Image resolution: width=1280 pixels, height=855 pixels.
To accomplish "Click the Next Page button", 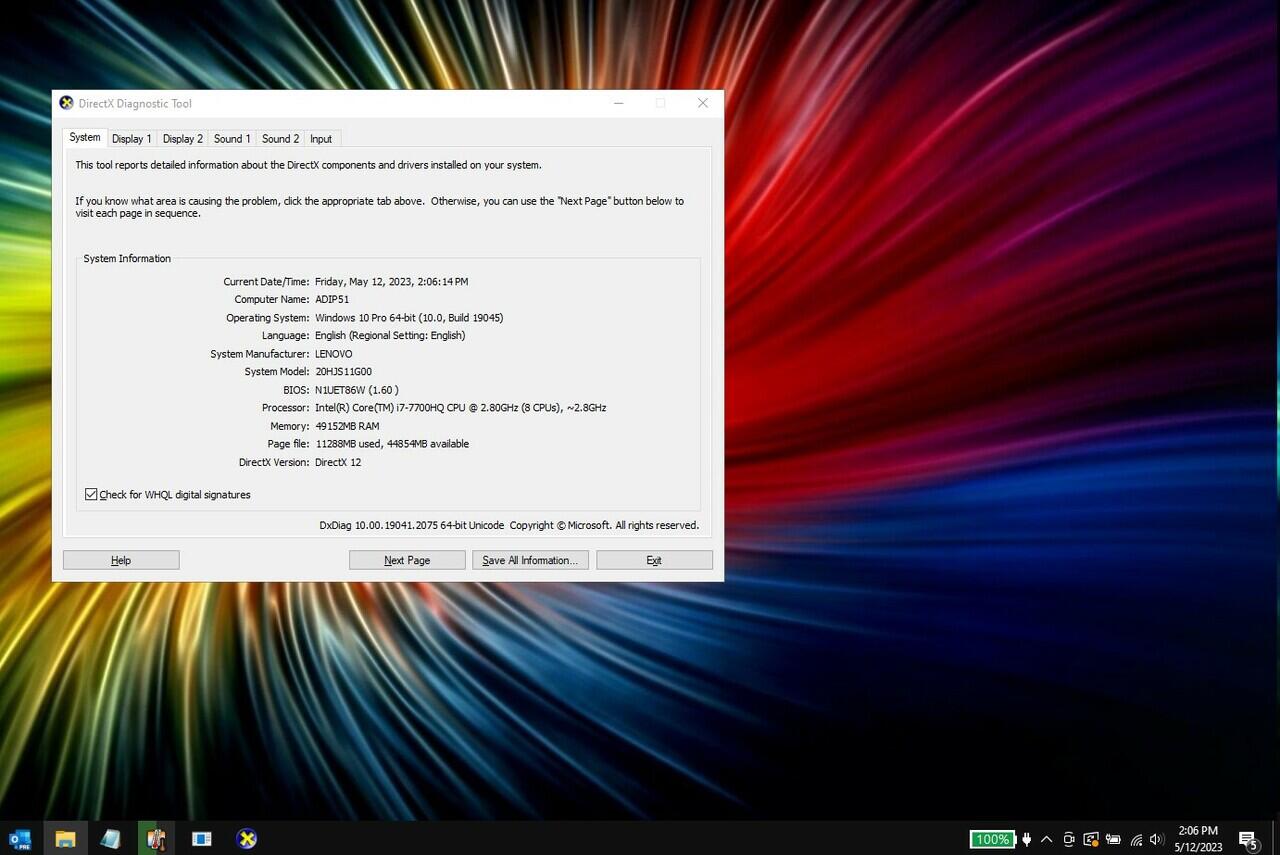I will coord(407,560).
